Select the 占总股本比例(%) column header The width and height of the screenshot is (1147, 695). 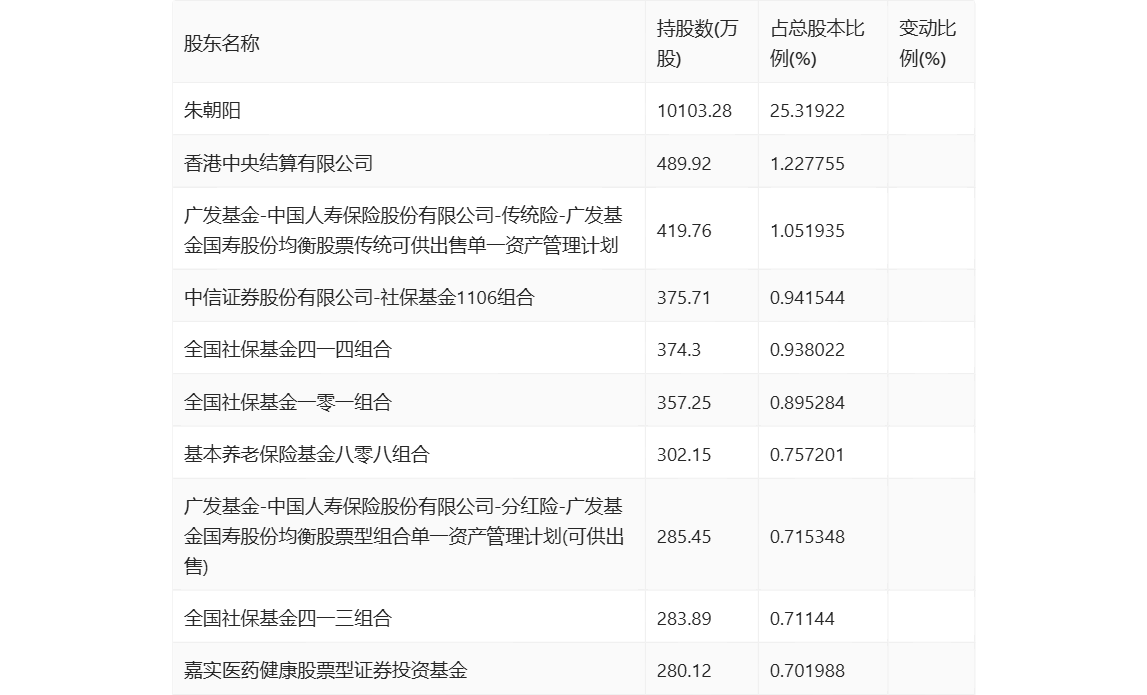817,44
